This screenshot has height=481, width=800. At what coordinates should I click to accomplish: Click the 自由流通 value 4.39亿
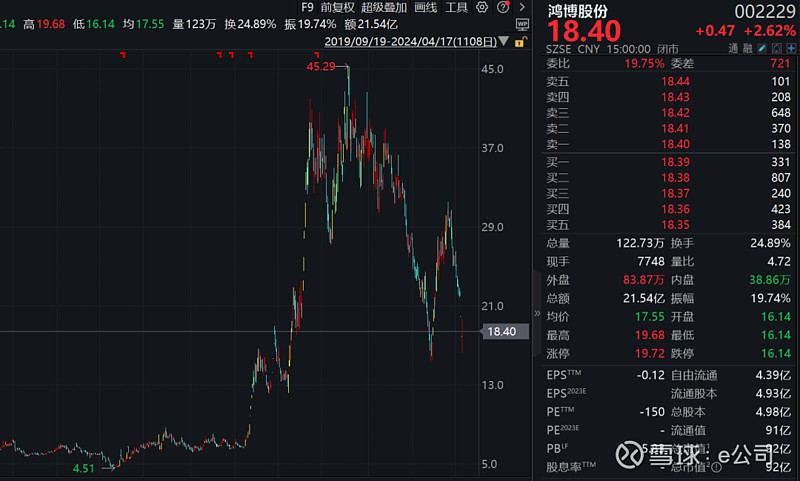pos(773,375)
